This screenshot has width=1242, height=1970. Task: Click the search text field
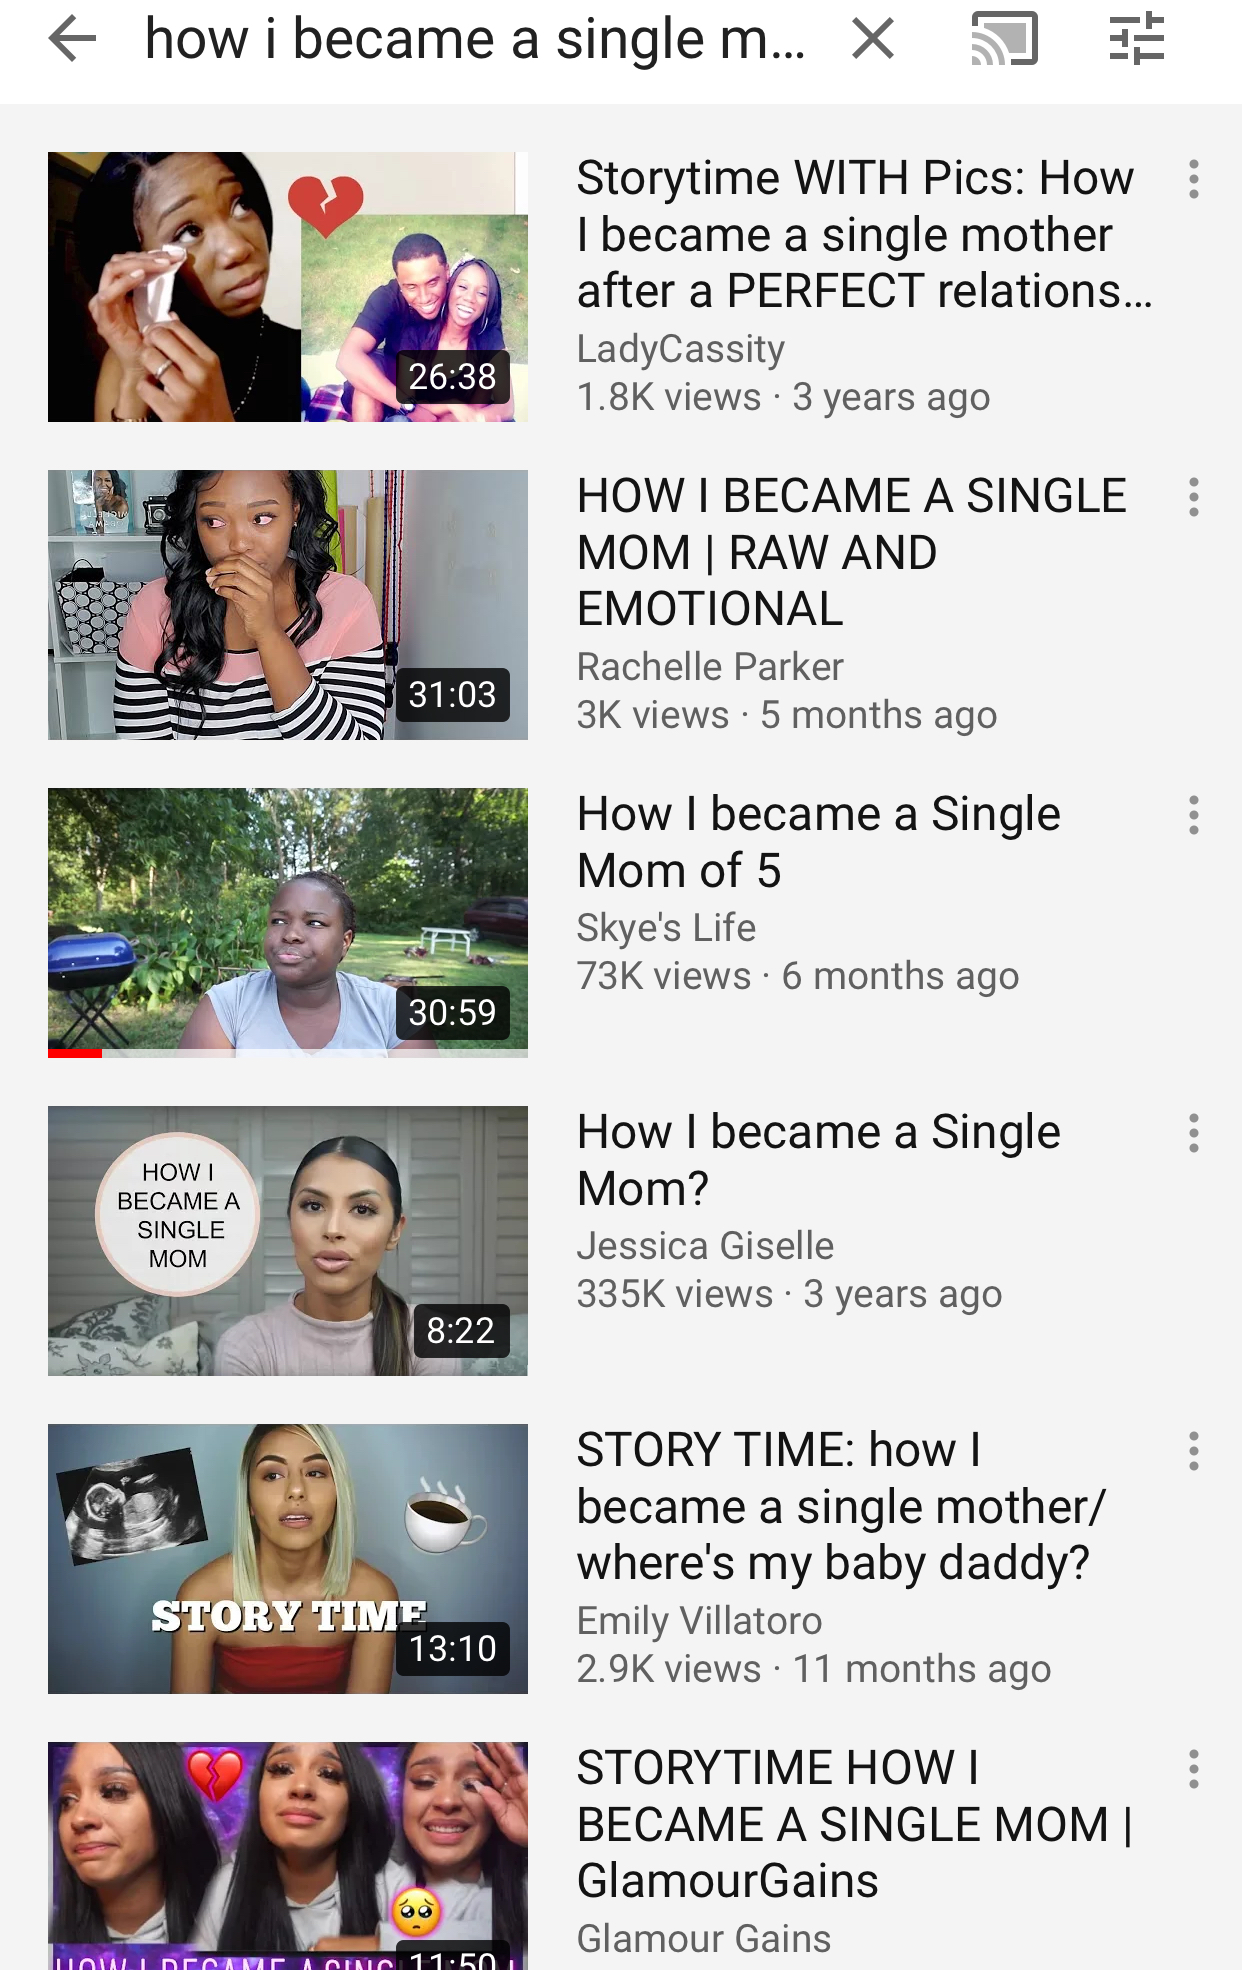476,40
